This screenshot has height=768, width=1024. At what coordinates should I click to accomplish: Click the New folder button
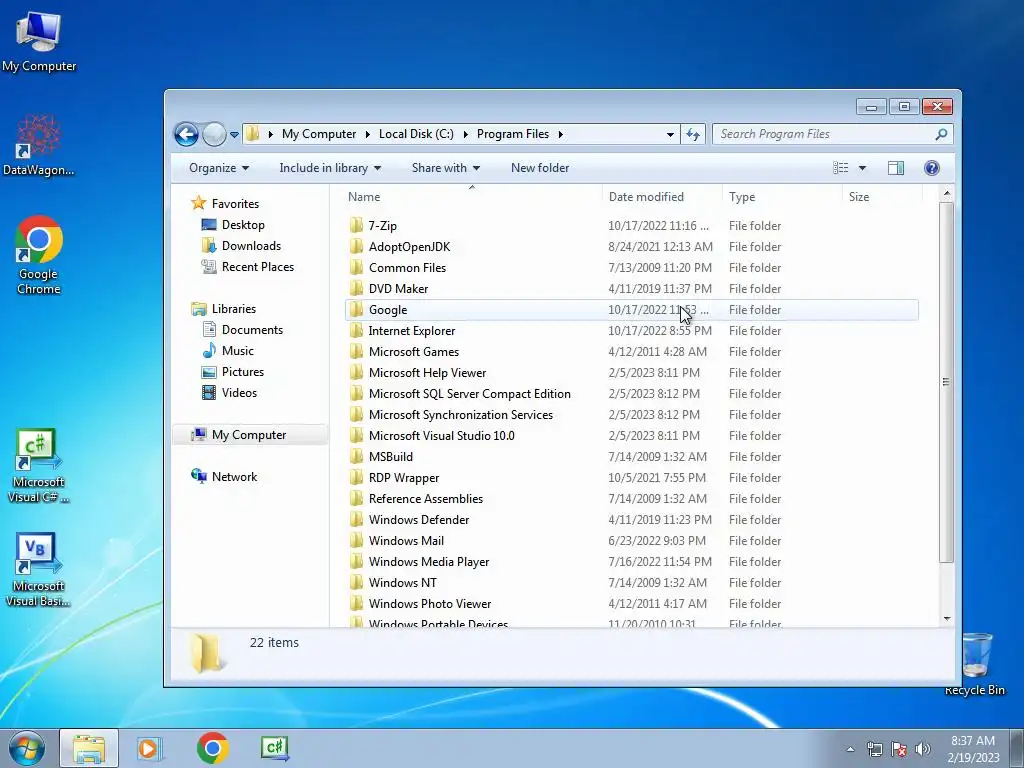(x=540, y=168)
